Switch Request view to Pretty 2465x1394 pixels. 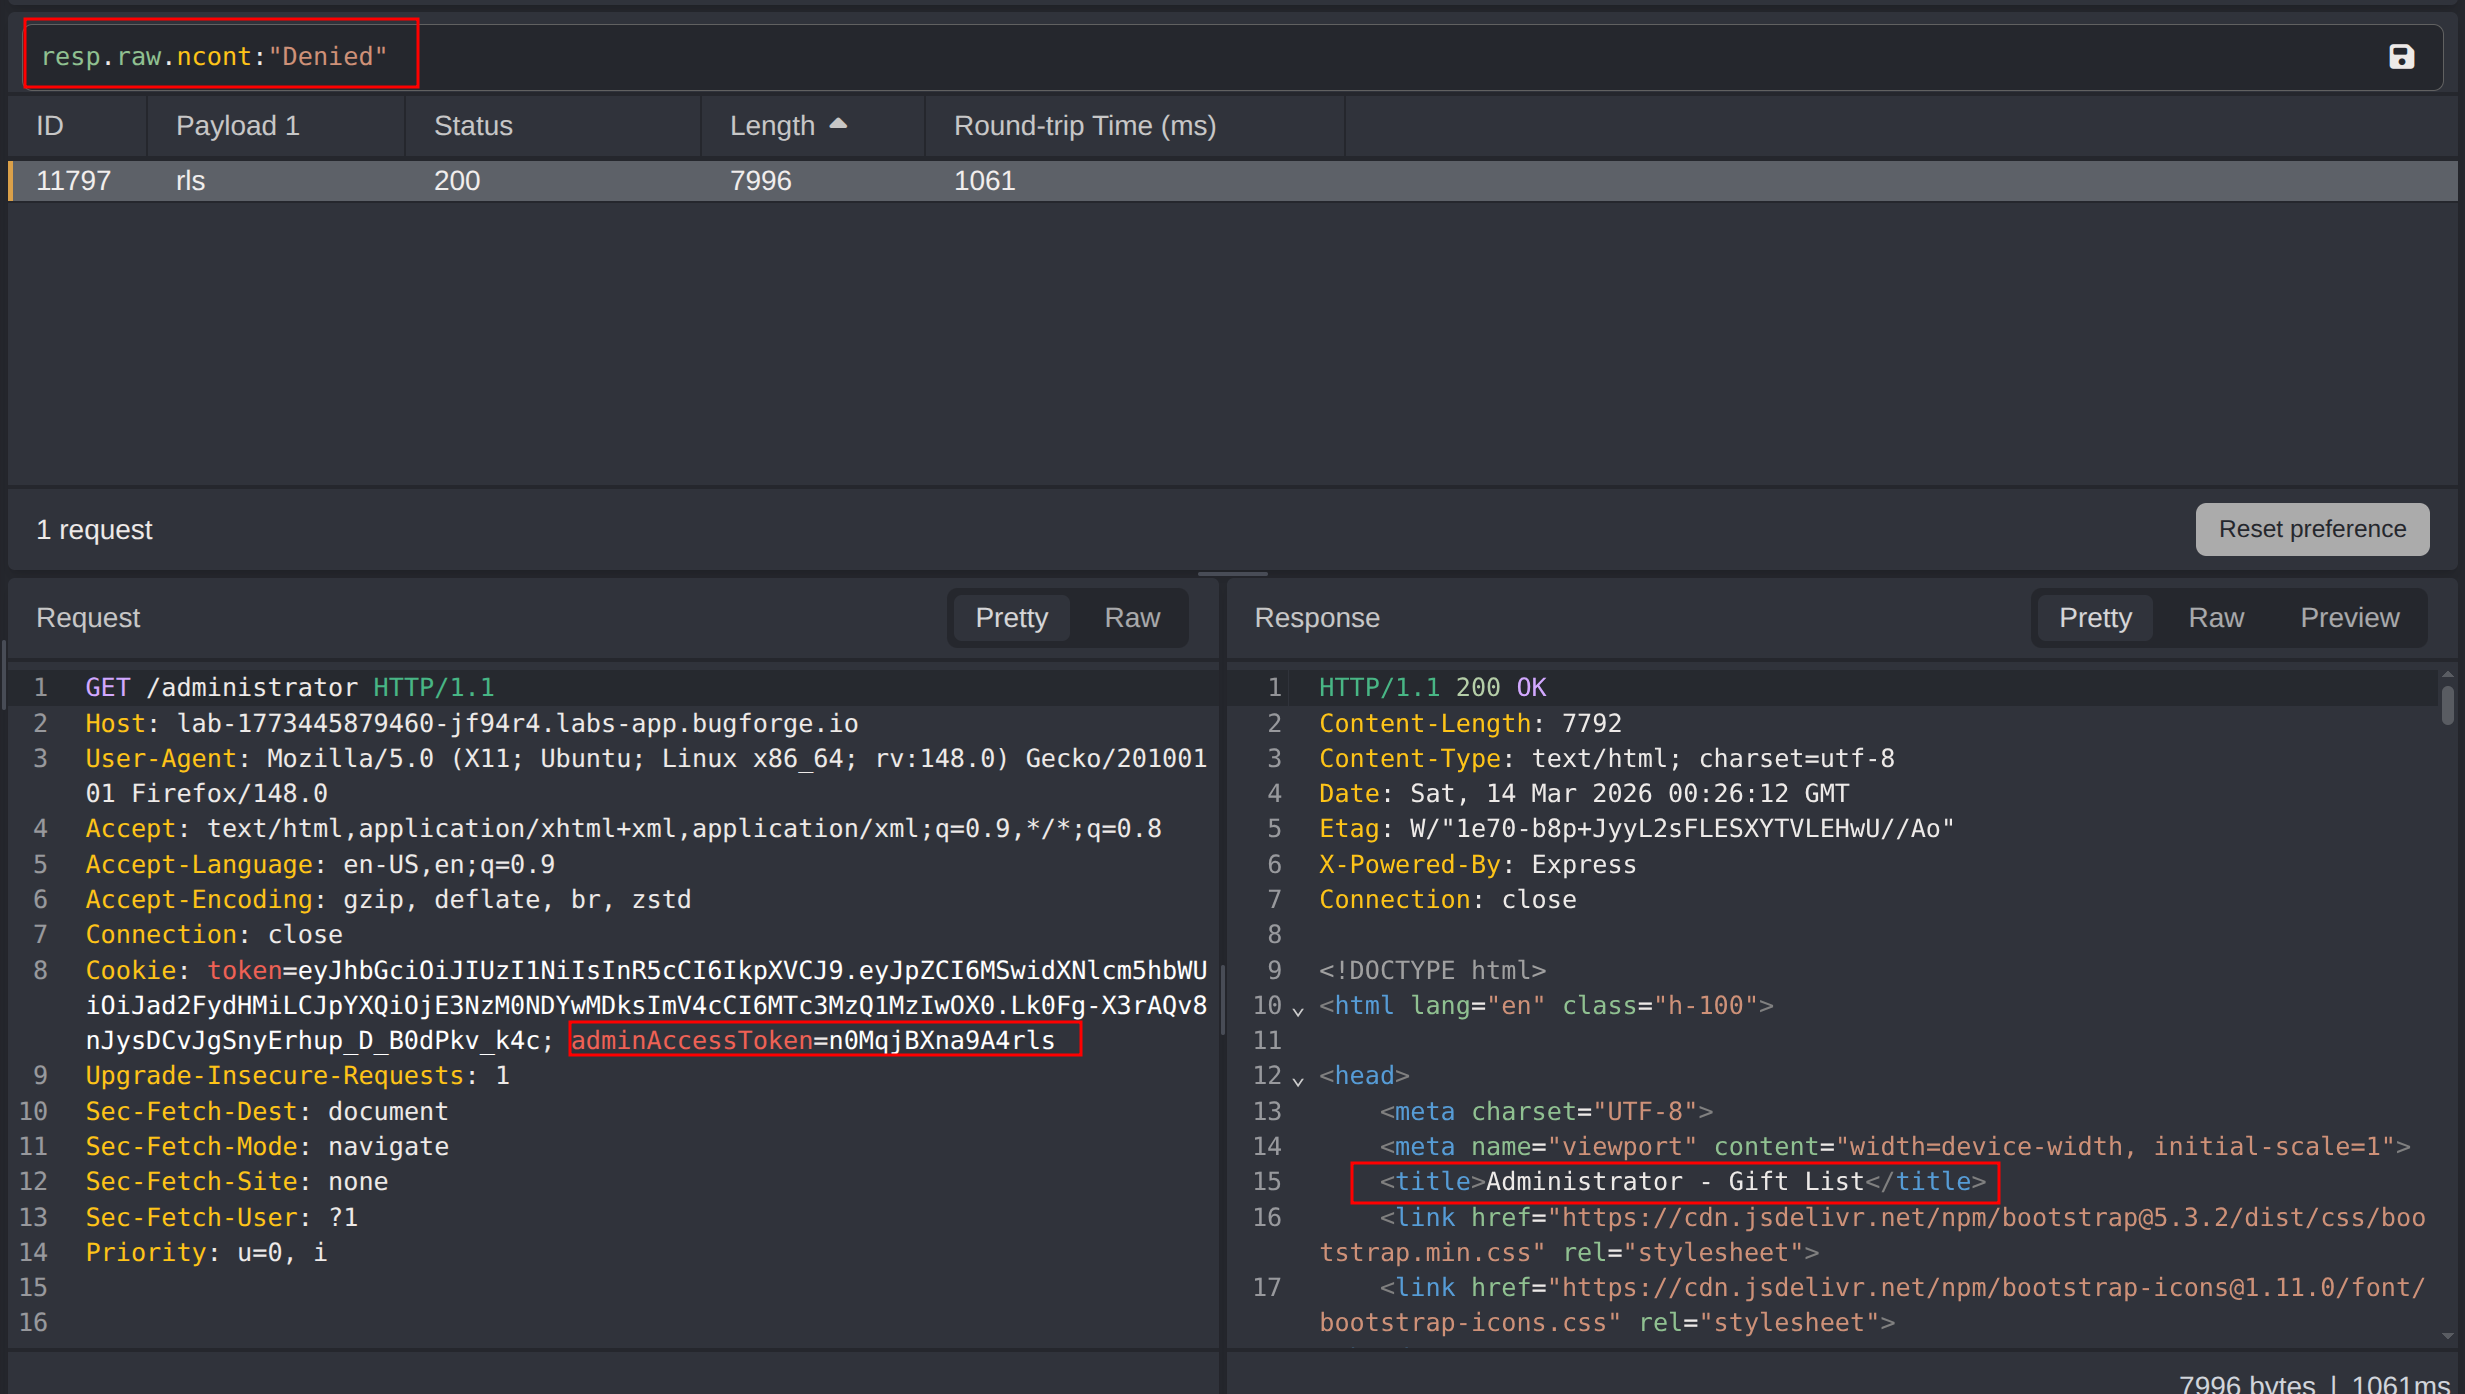pos(1011,618)
